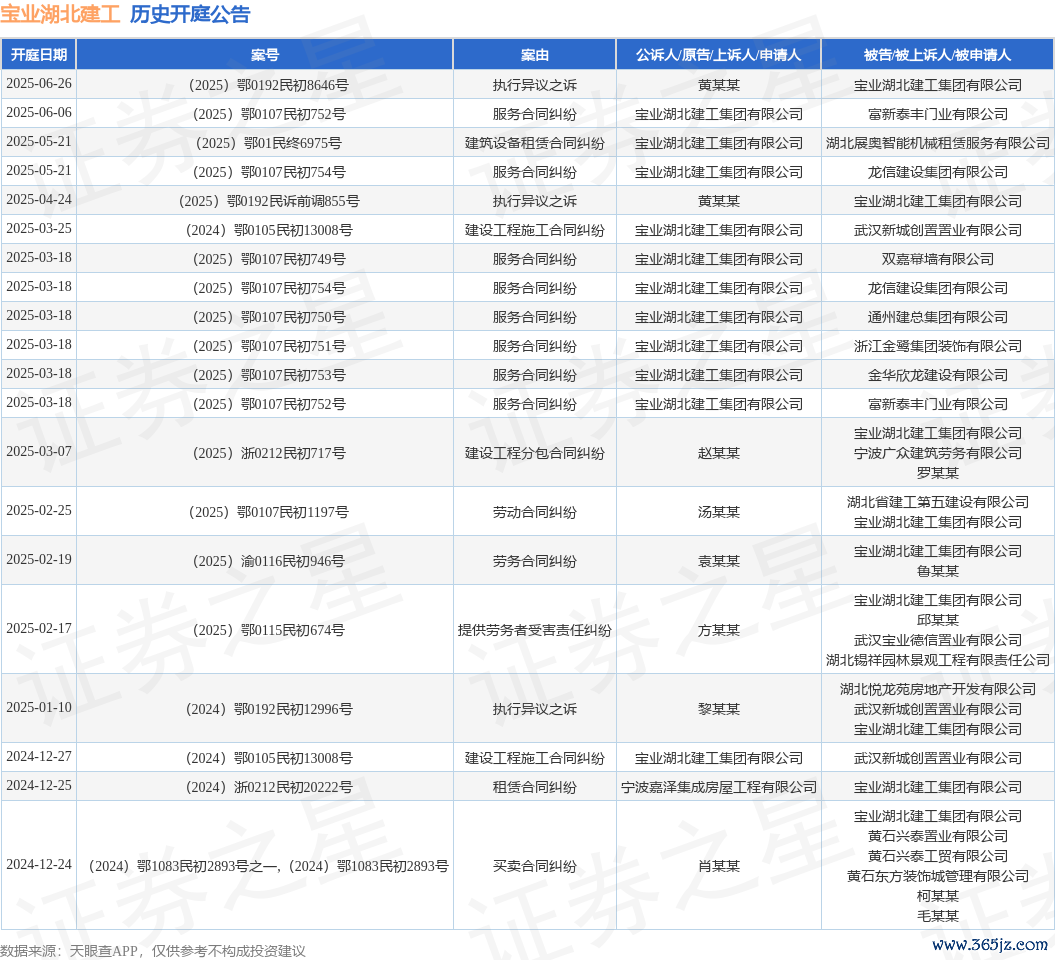Click defendant 武汉宝业德信置业有限公司
The image size is (1055, 960).
click(x=937, y=640)
